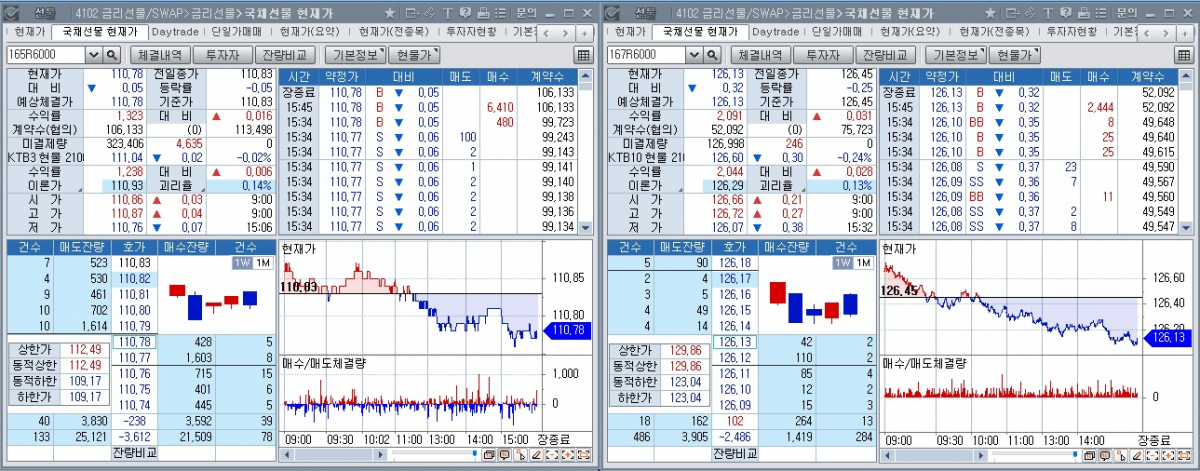Screen dimensions: 1200x471
Task: Click the first chart tool icon under left chart
Action: tap(489, 454)
